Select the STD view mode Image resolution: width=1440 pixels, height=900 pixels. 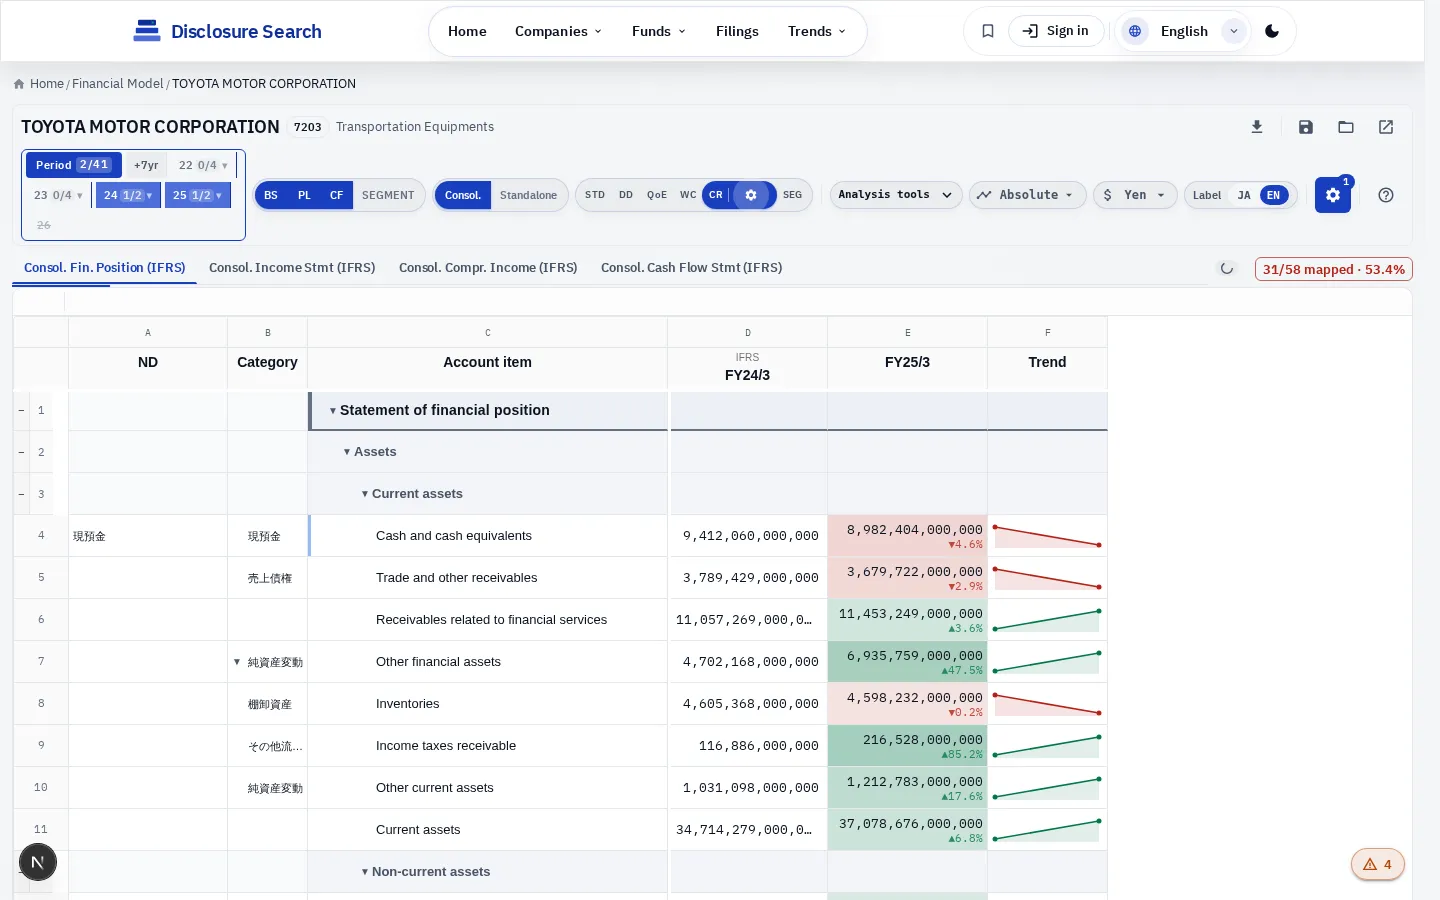pyautogui.click(x=595, y=195)
